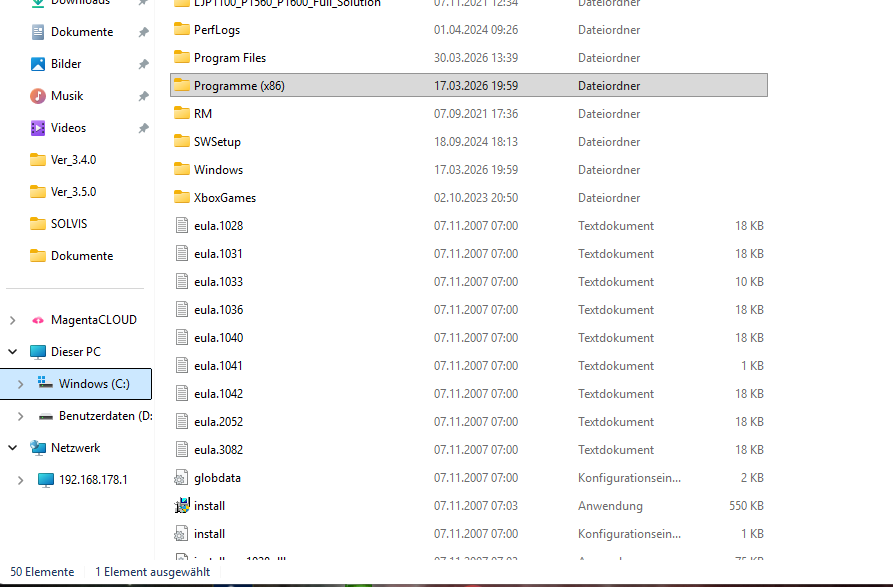Screen dimensions: 893x587
Task: Expand the MagentaCLOUD tree node
Action: [x=12, y=320]
